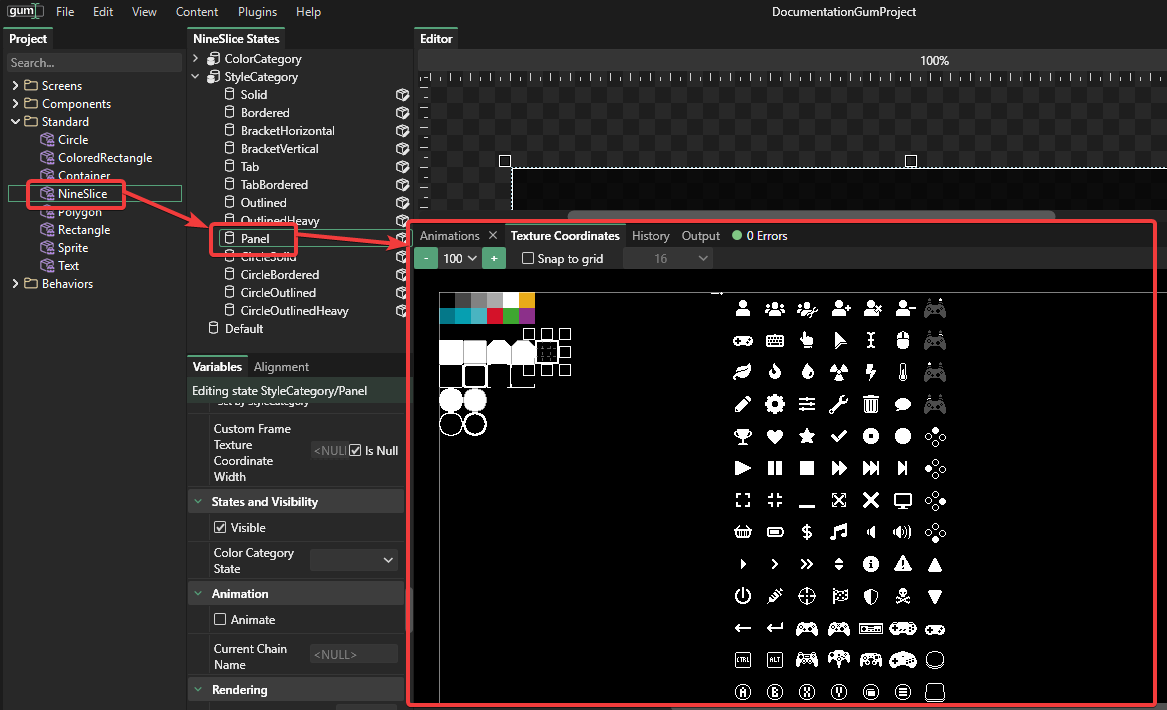The image size is (1167, 710).
Task: Click the trophy icon in the texture sheet
Action: (742, 437)
